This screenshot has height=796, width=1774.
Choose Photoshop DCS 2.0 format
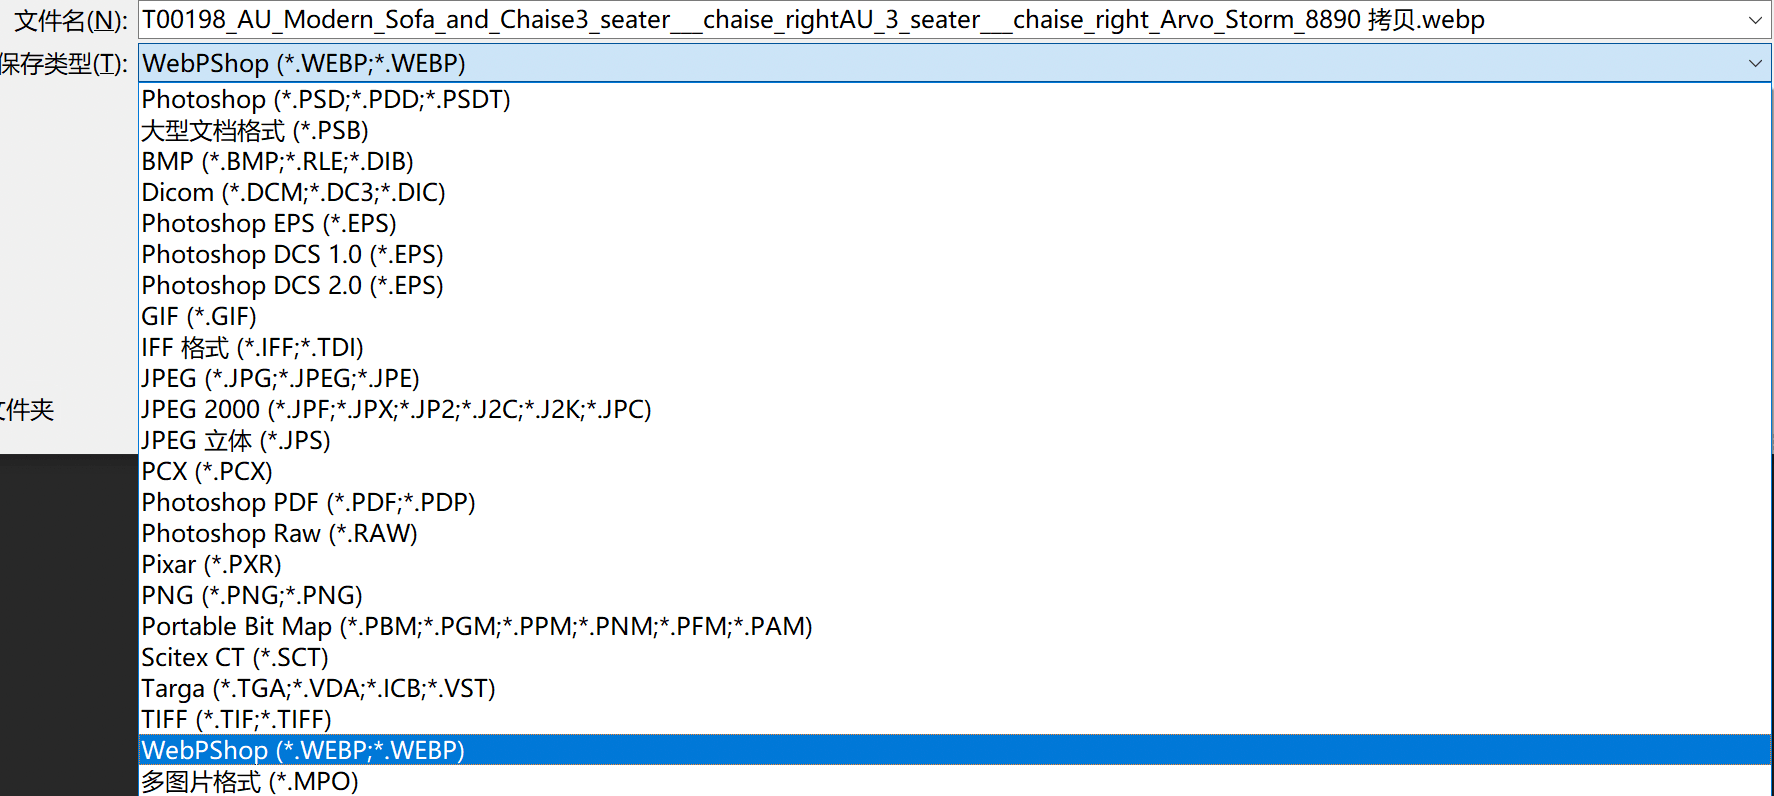(292, 285)
